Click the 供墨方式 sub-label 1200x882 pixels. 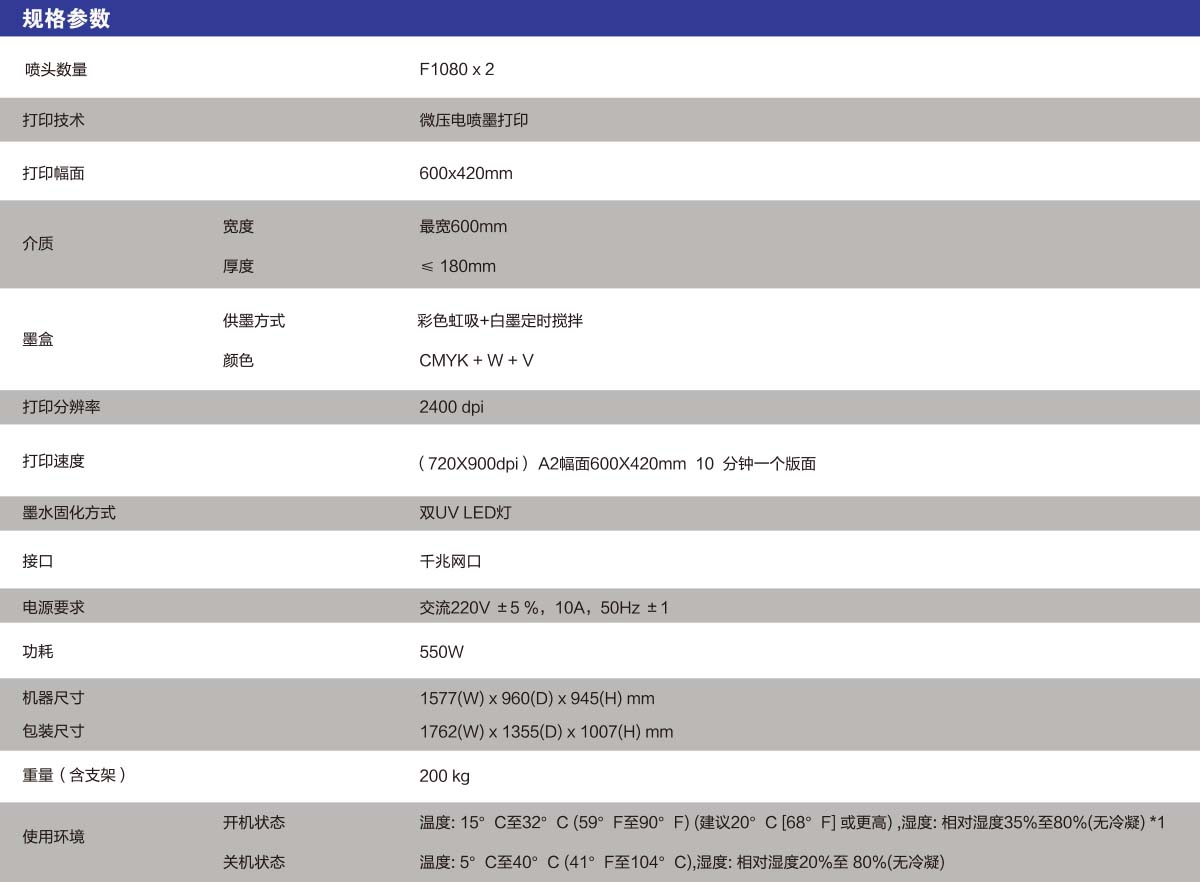click(253, 321)
